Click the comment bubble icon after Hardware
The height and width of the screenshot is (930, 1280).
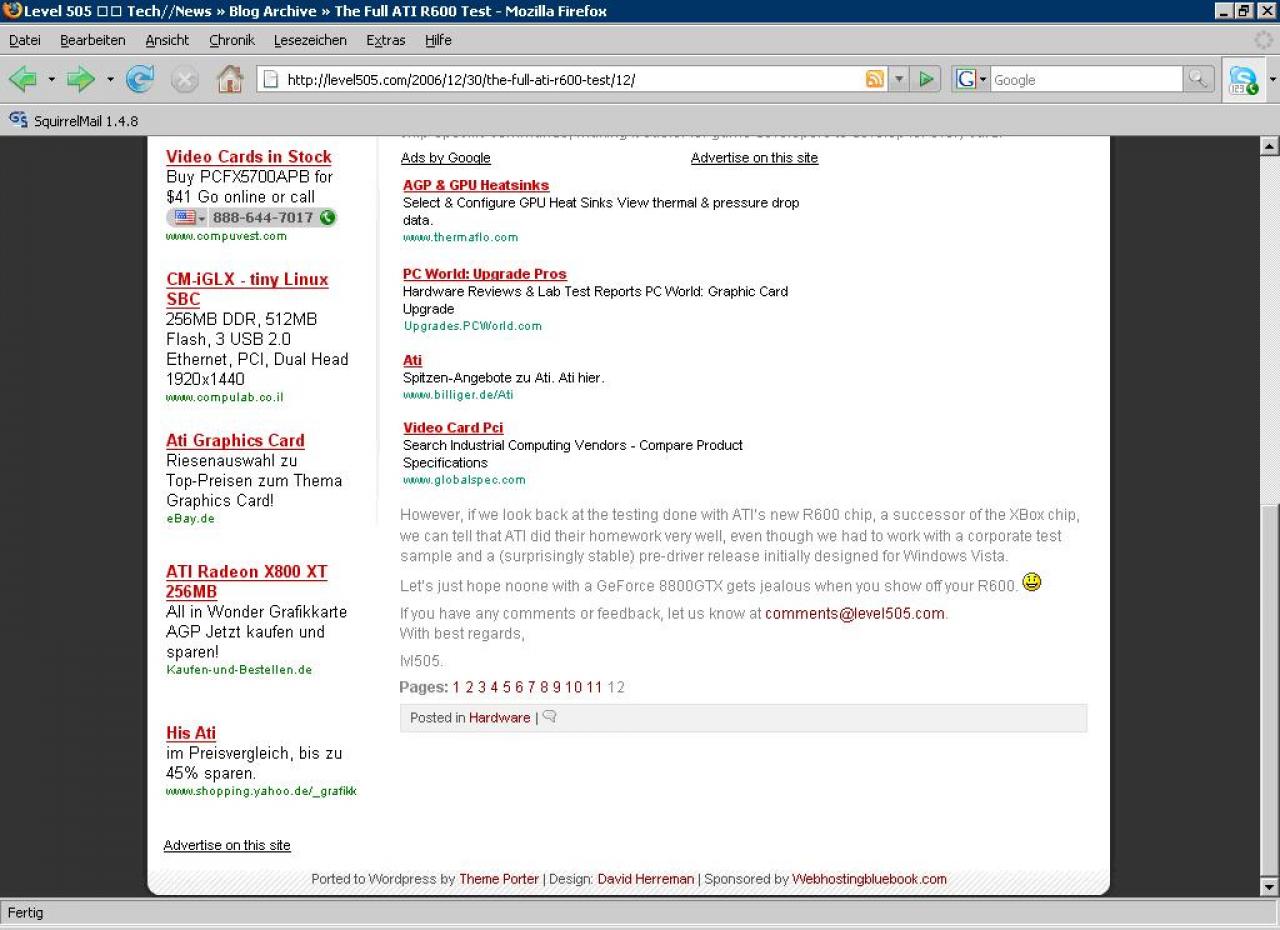[x=550, y=717]
